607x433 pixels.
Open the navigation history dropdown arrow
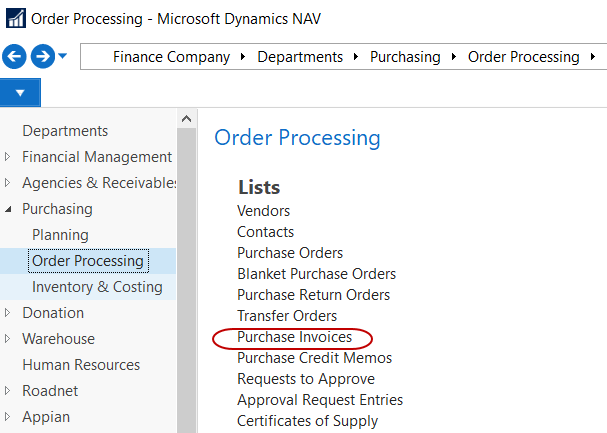[62, 56]
